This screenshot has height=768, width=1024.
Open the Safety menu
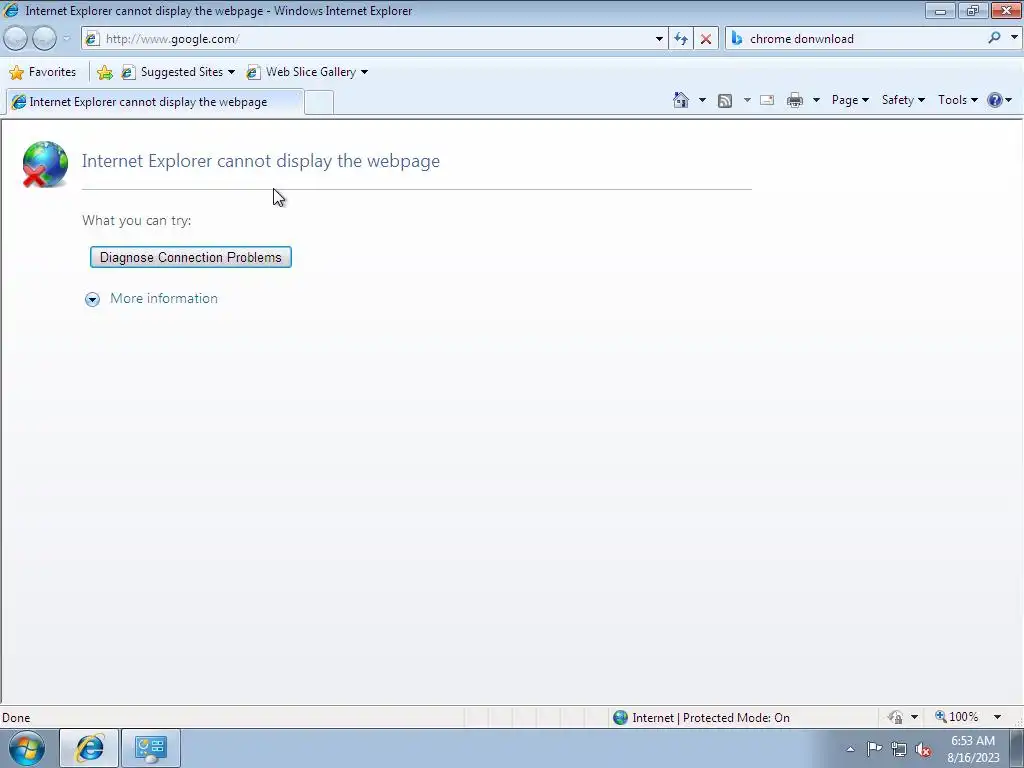[x=903, y=100]
